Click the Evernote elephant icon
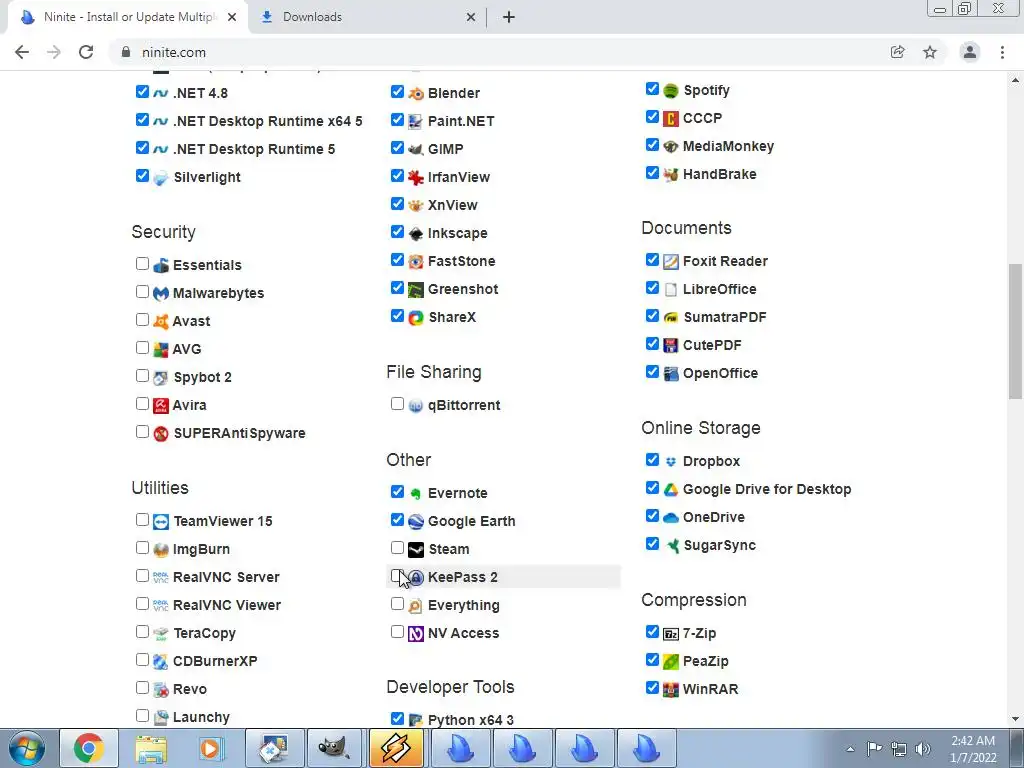 pos(416,494)
